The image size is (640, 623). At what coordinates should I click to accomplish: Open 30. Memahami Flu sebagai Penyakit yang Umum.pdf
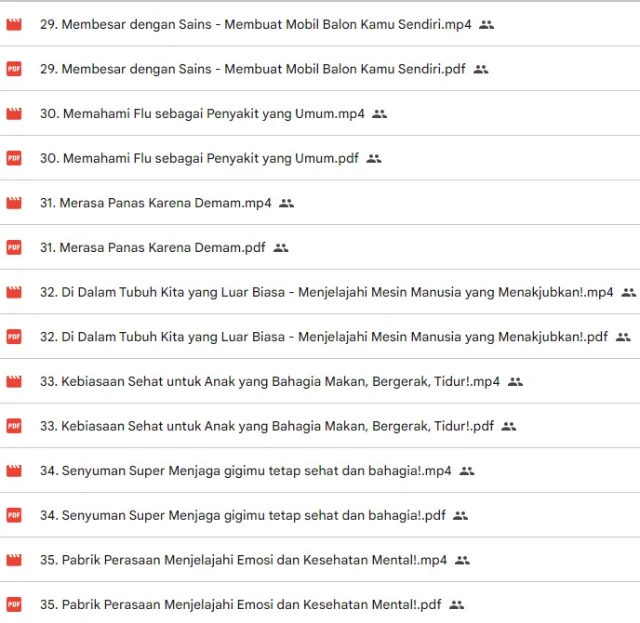(199, 158)
